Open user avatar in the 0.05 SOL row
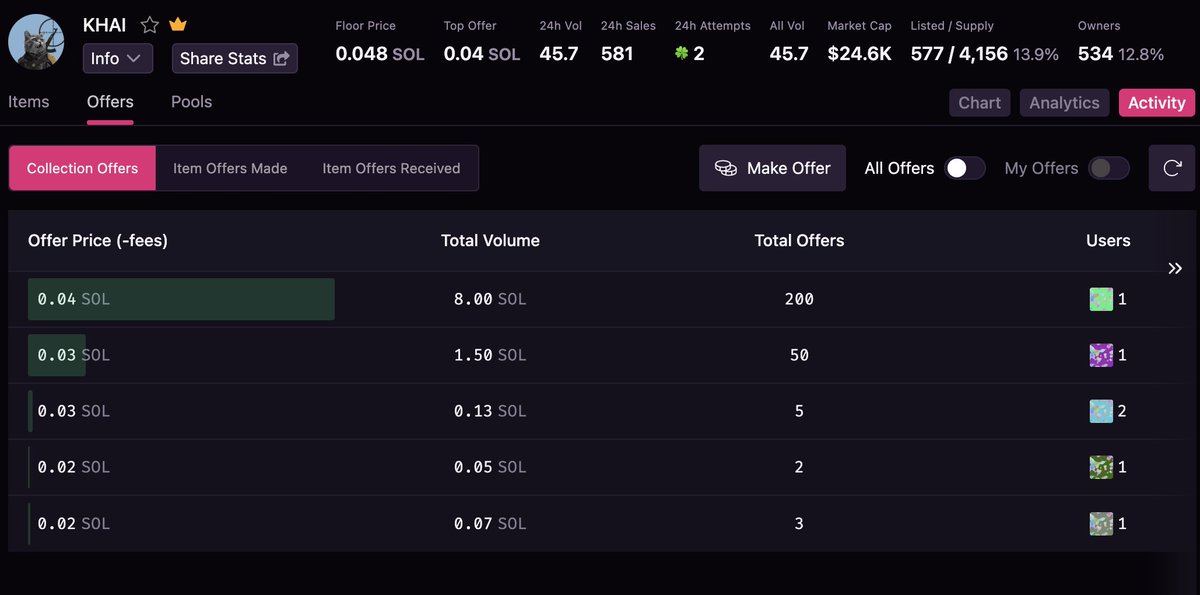 tap(1101, 467)
